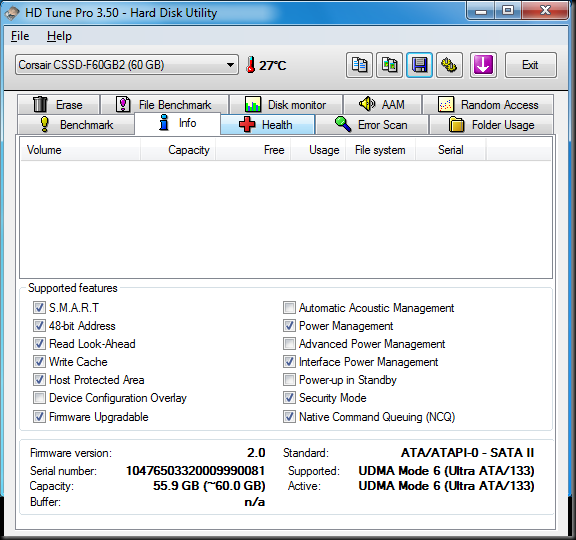Open the Disk monitor tab

pos(286,105)
